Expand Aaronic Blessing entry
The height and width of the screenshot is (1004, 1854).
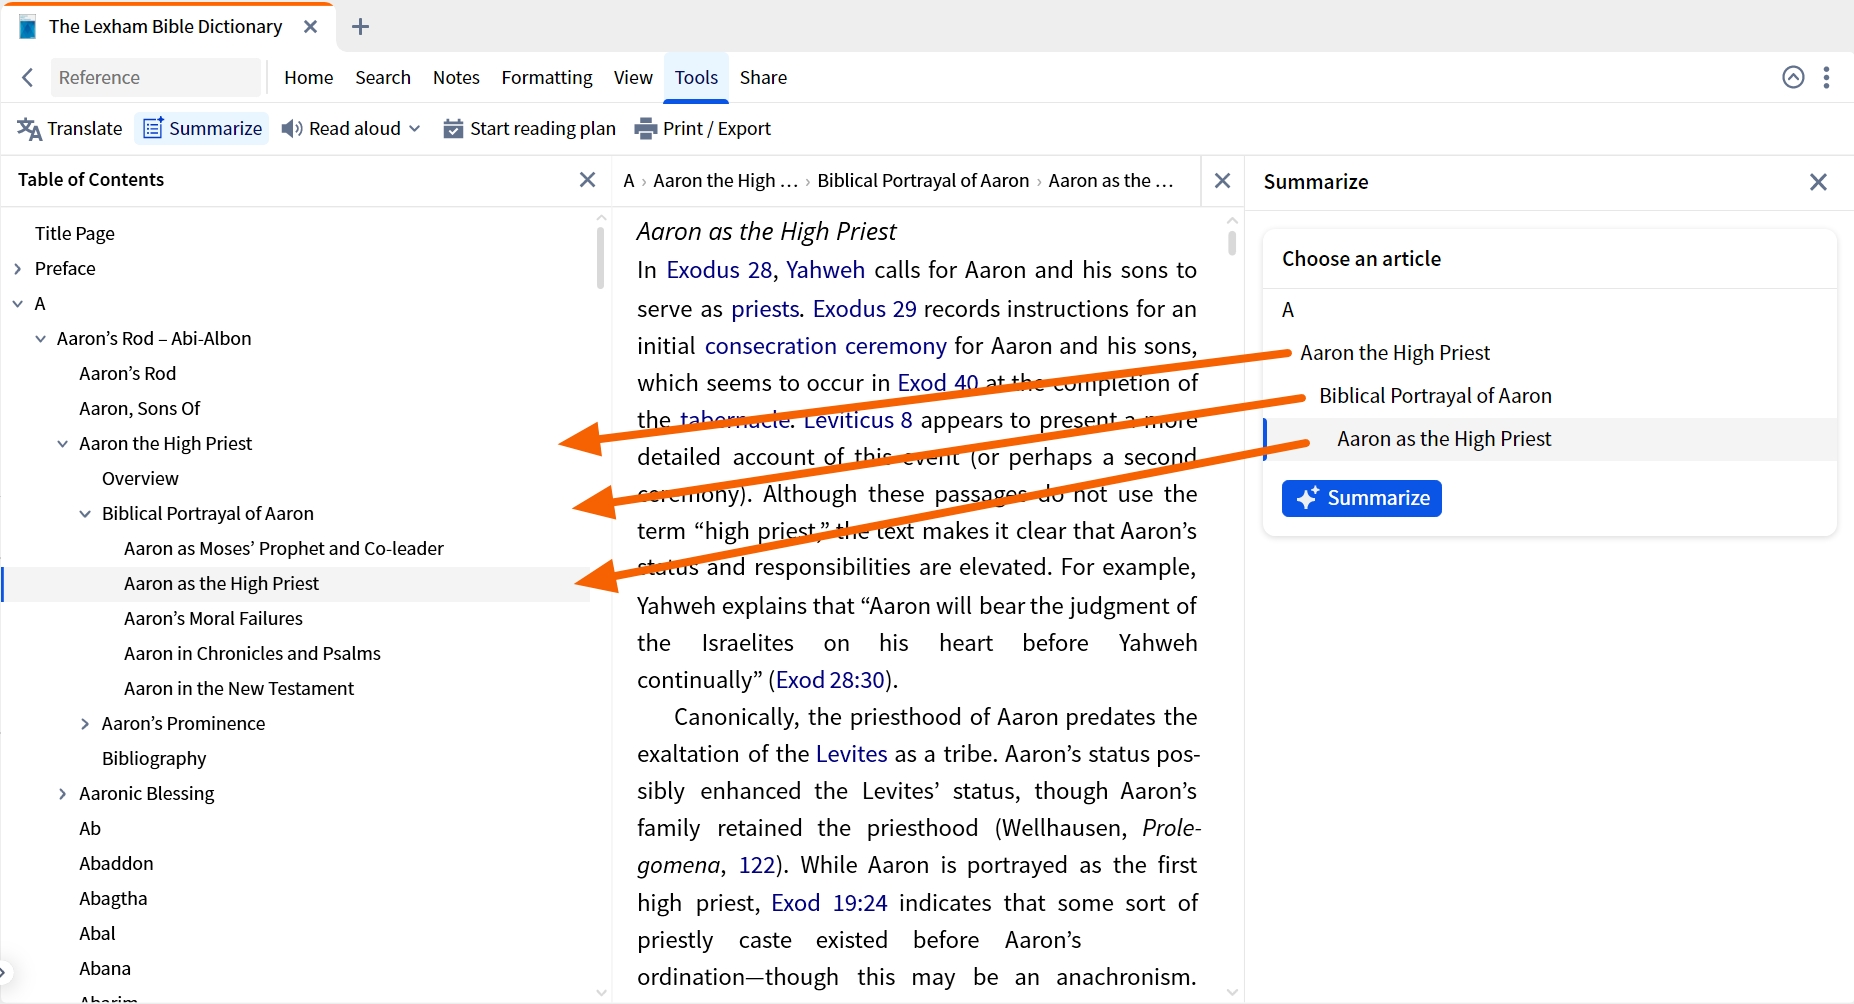click(63, 793)
